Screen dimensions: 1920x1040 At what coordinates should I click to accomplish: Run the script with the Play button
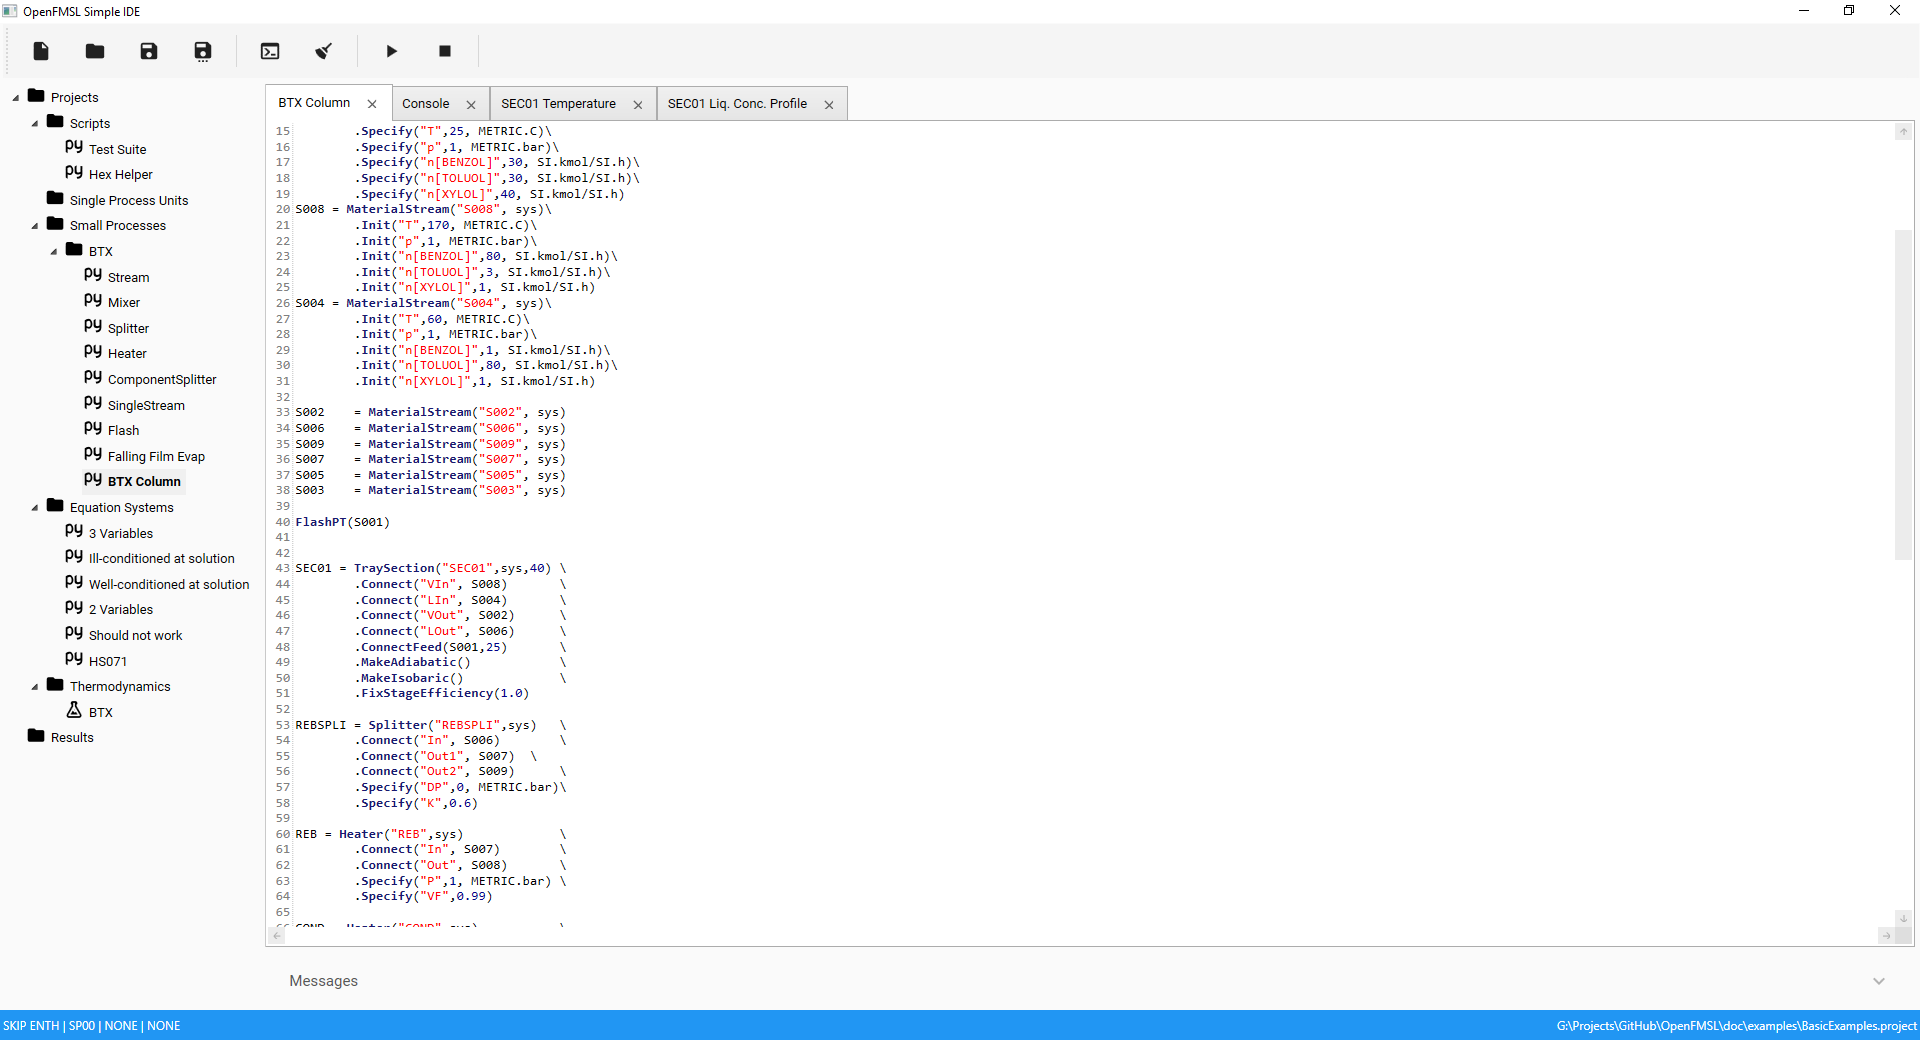pos(392,51)
